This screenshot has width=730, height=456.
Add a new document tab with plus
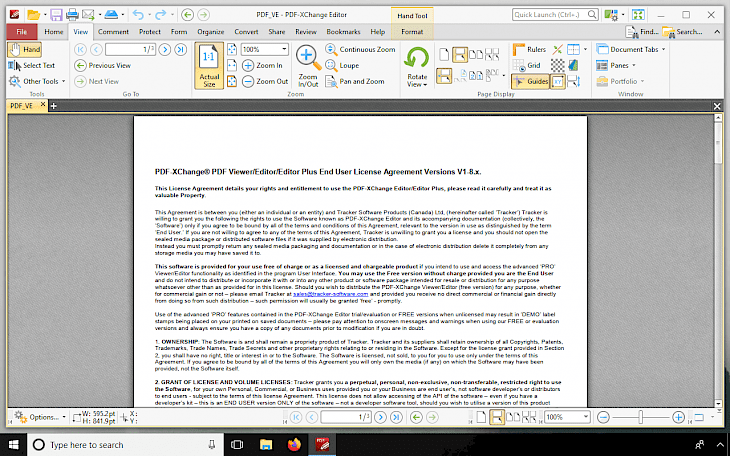54,106
